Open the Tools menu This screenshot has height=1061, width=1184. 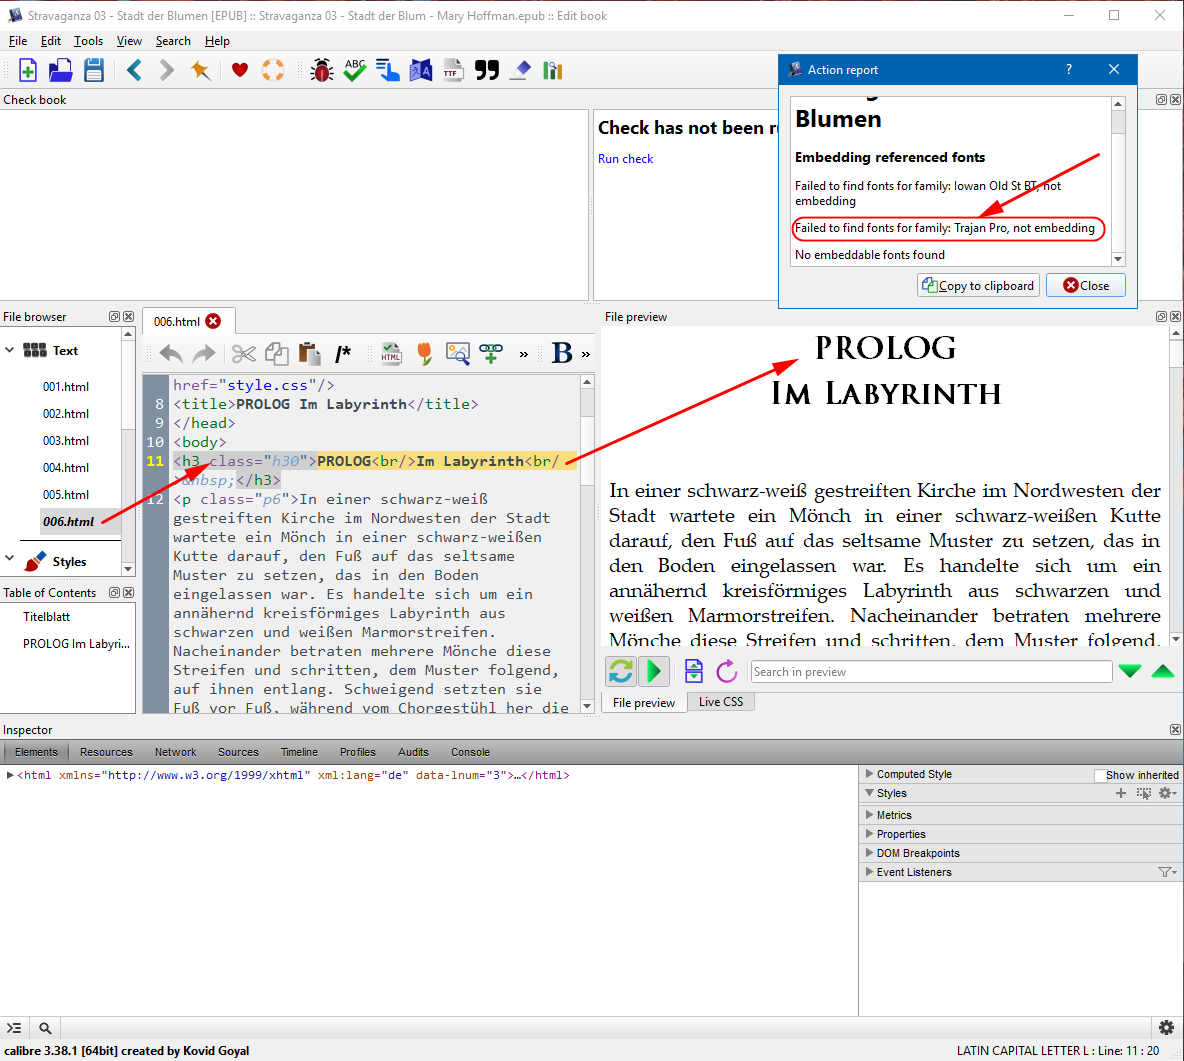88,41
